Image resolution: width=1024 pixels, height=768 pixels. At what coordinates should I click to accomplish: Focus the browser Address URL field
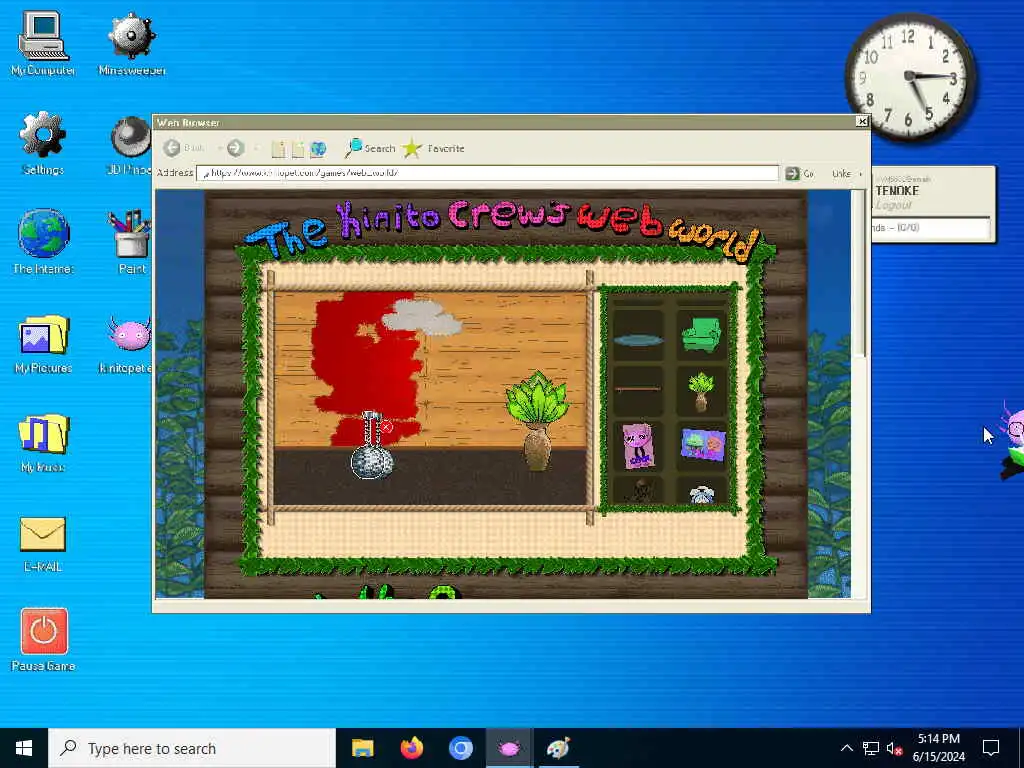point(487,173)
